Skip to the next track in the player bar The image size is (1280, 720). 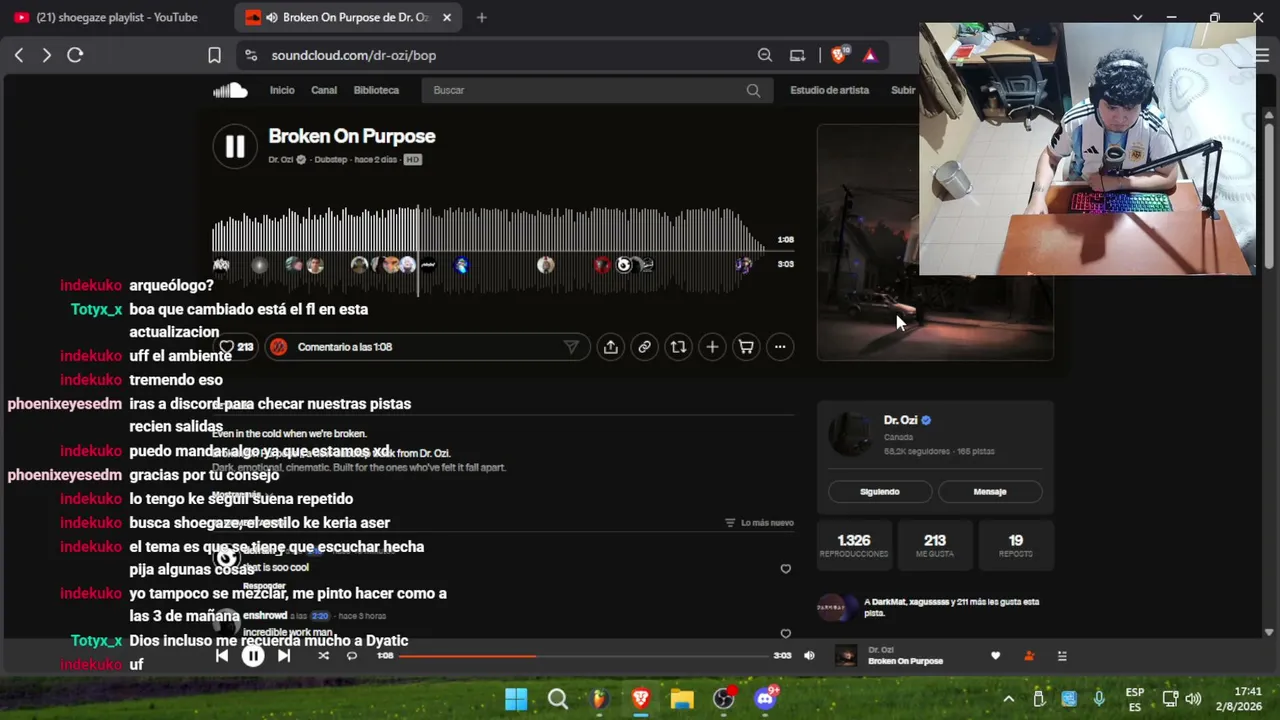click(284, 656)
